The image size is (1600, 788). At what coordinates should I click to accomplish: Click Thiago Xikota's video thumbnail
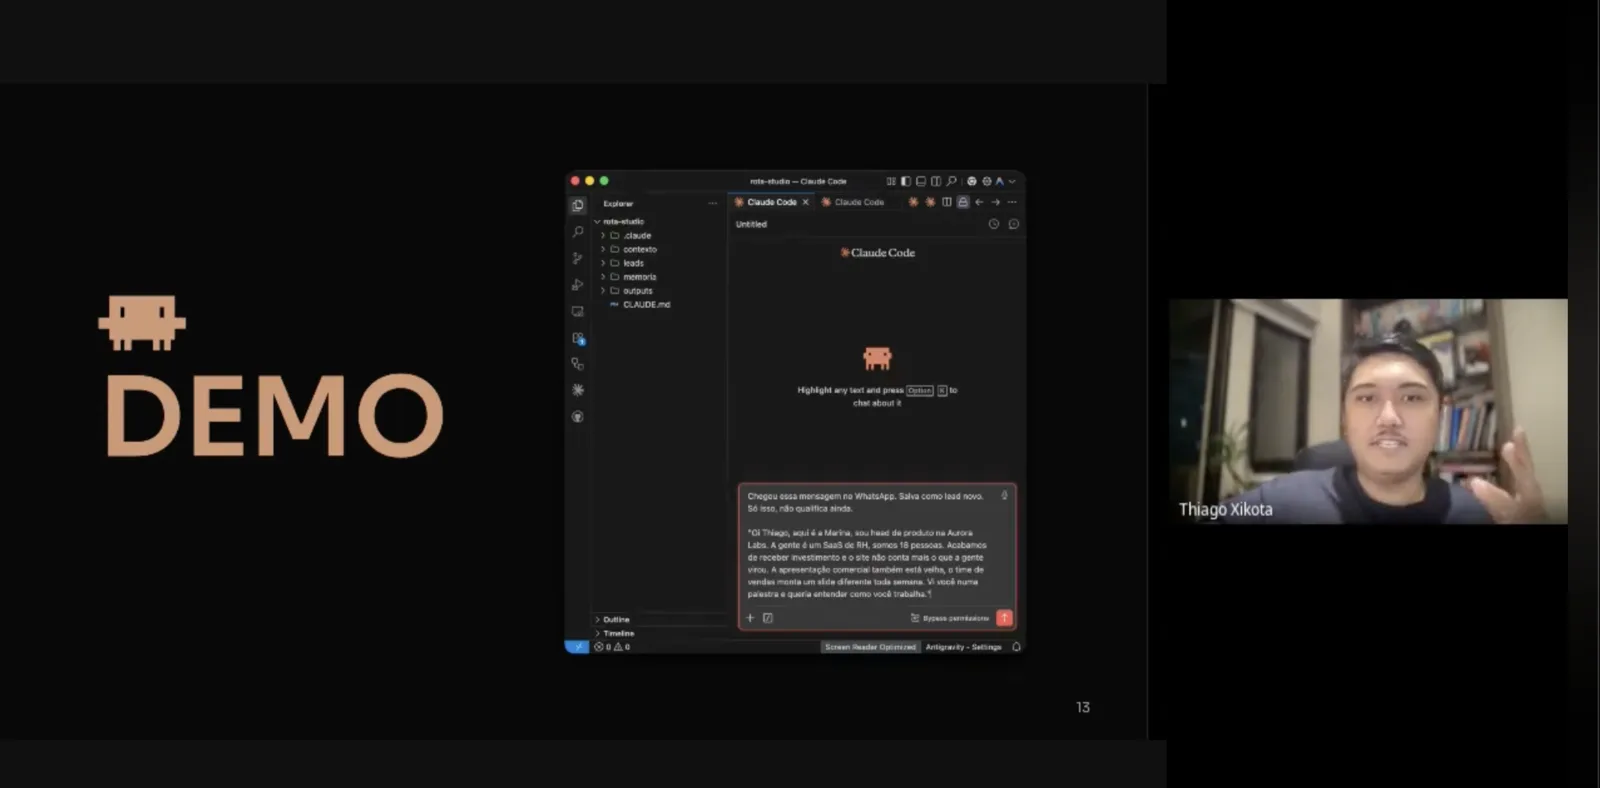(x=1368, y=411)
